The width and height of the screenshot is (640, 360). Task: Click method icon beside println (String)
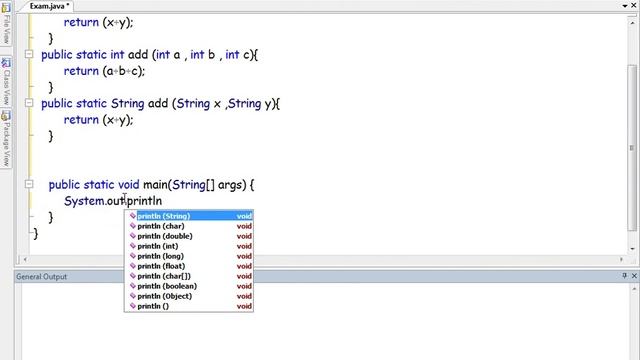133,216
